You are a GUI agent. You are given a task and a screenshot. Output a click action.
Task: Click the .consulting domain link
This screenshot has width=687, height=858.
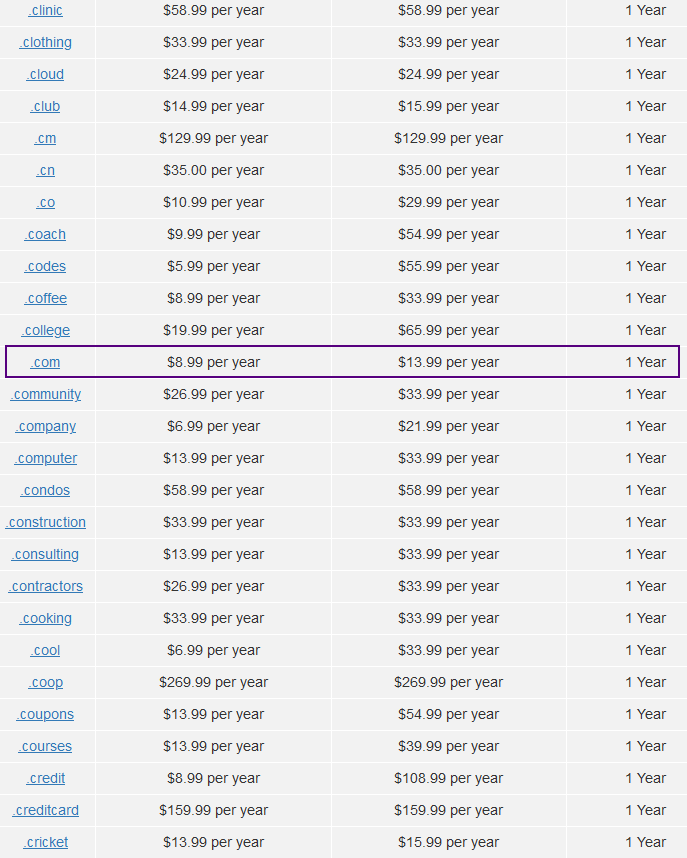coord(45,554)
